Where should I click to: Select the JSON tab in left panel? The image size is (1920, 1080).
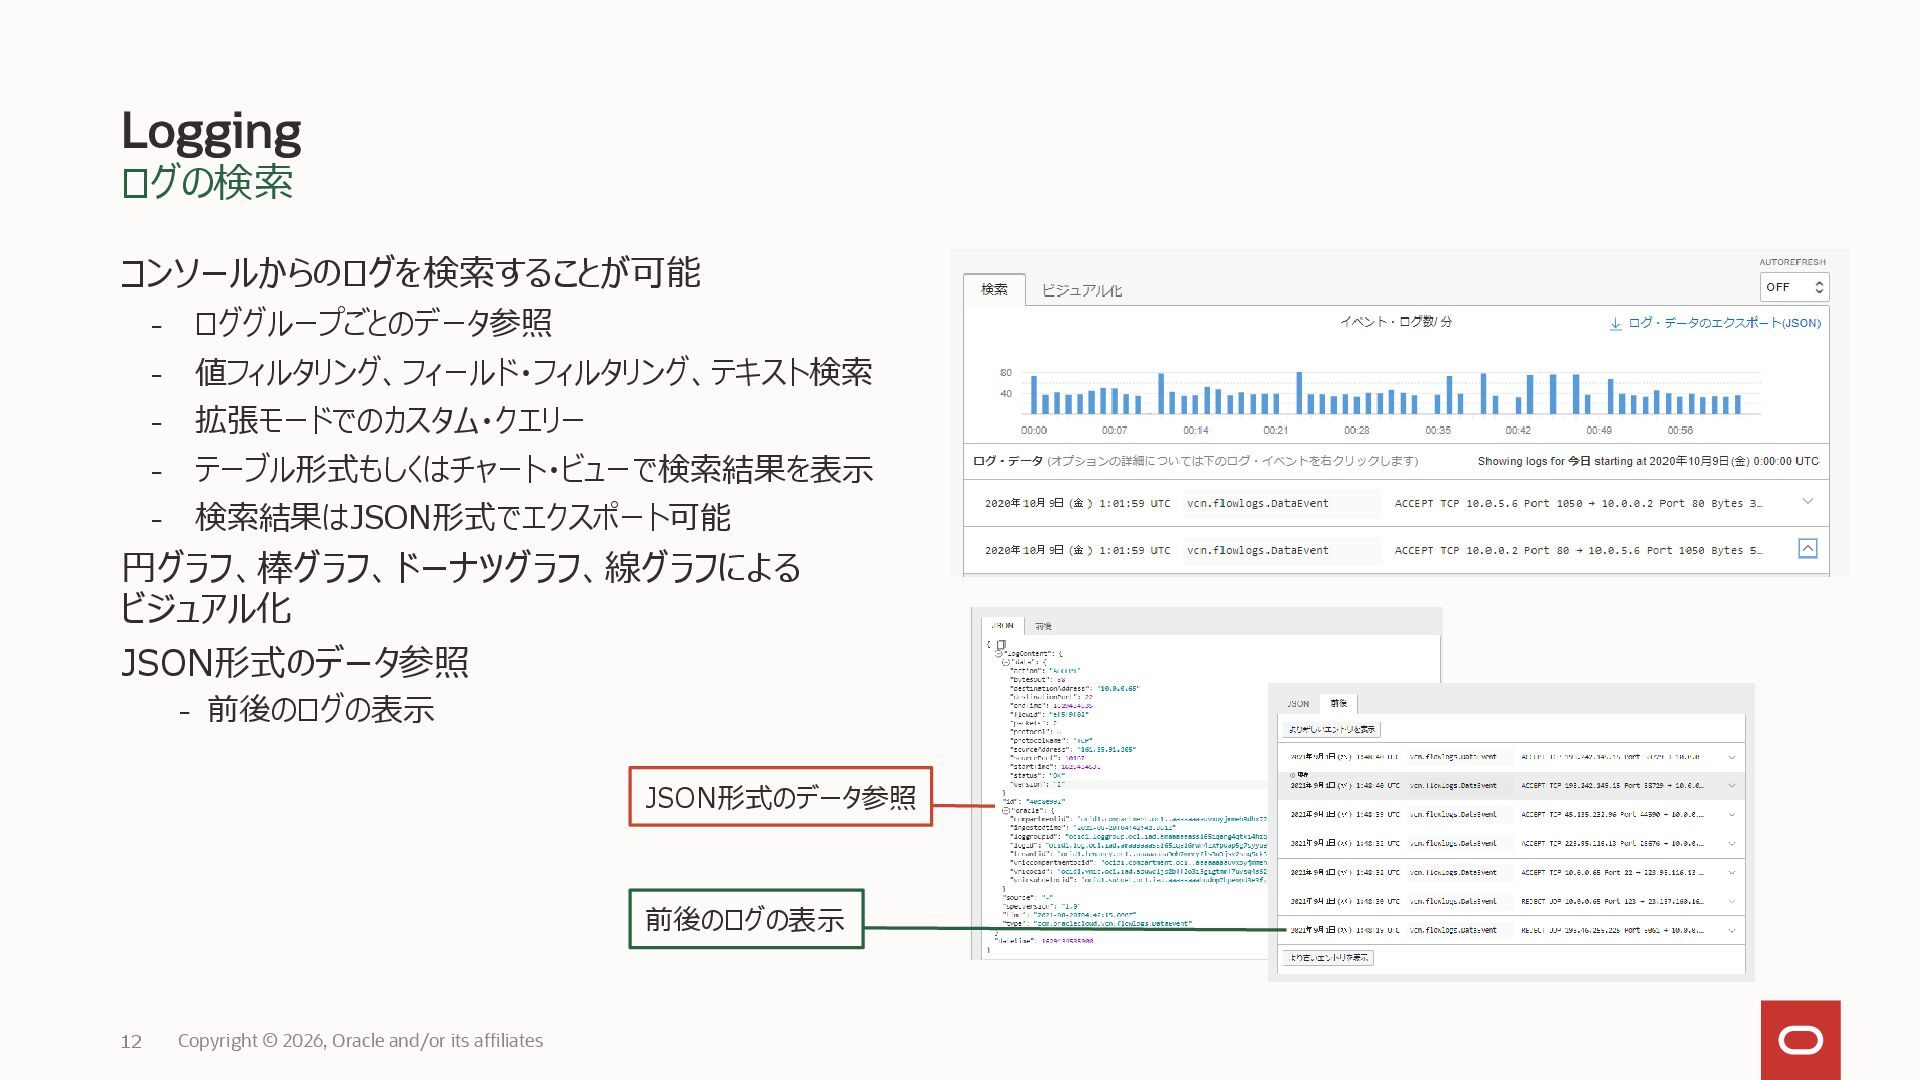click(x=1002, y=626)
